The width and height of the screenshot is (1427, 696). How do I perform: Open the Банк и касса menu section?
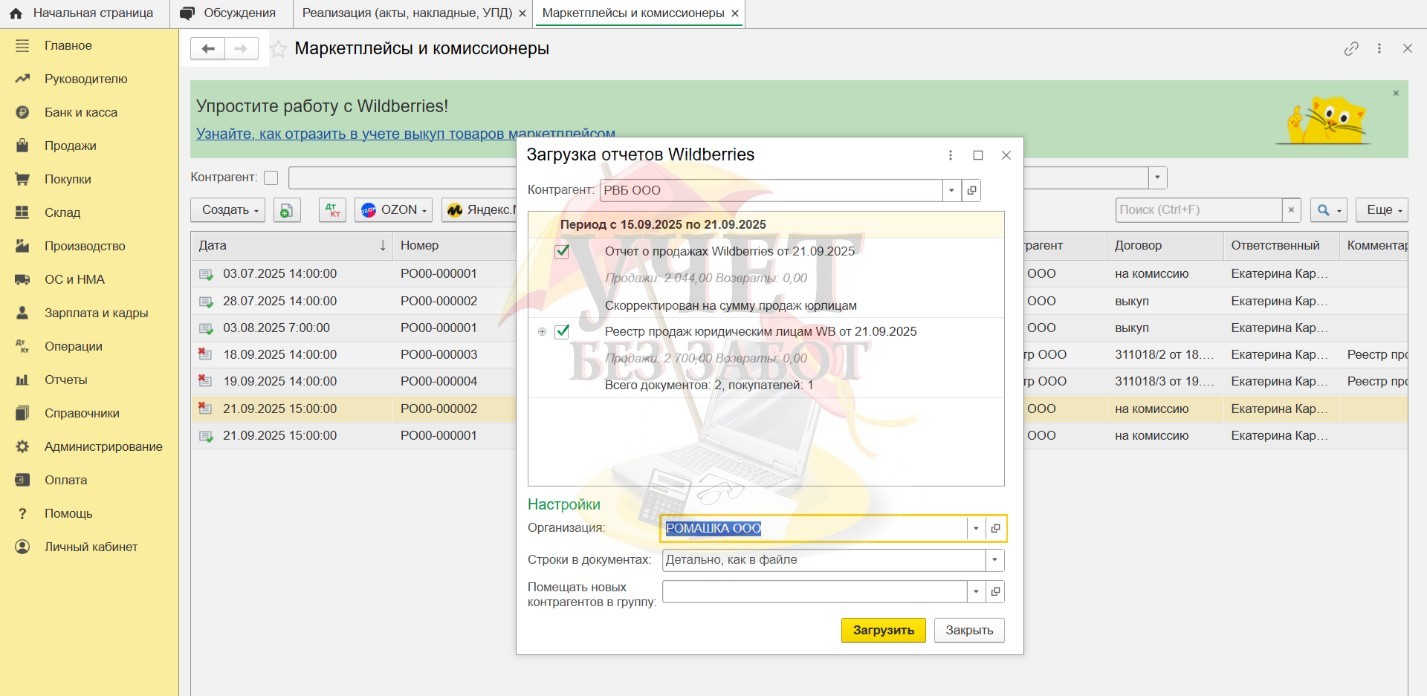(81, 112)
